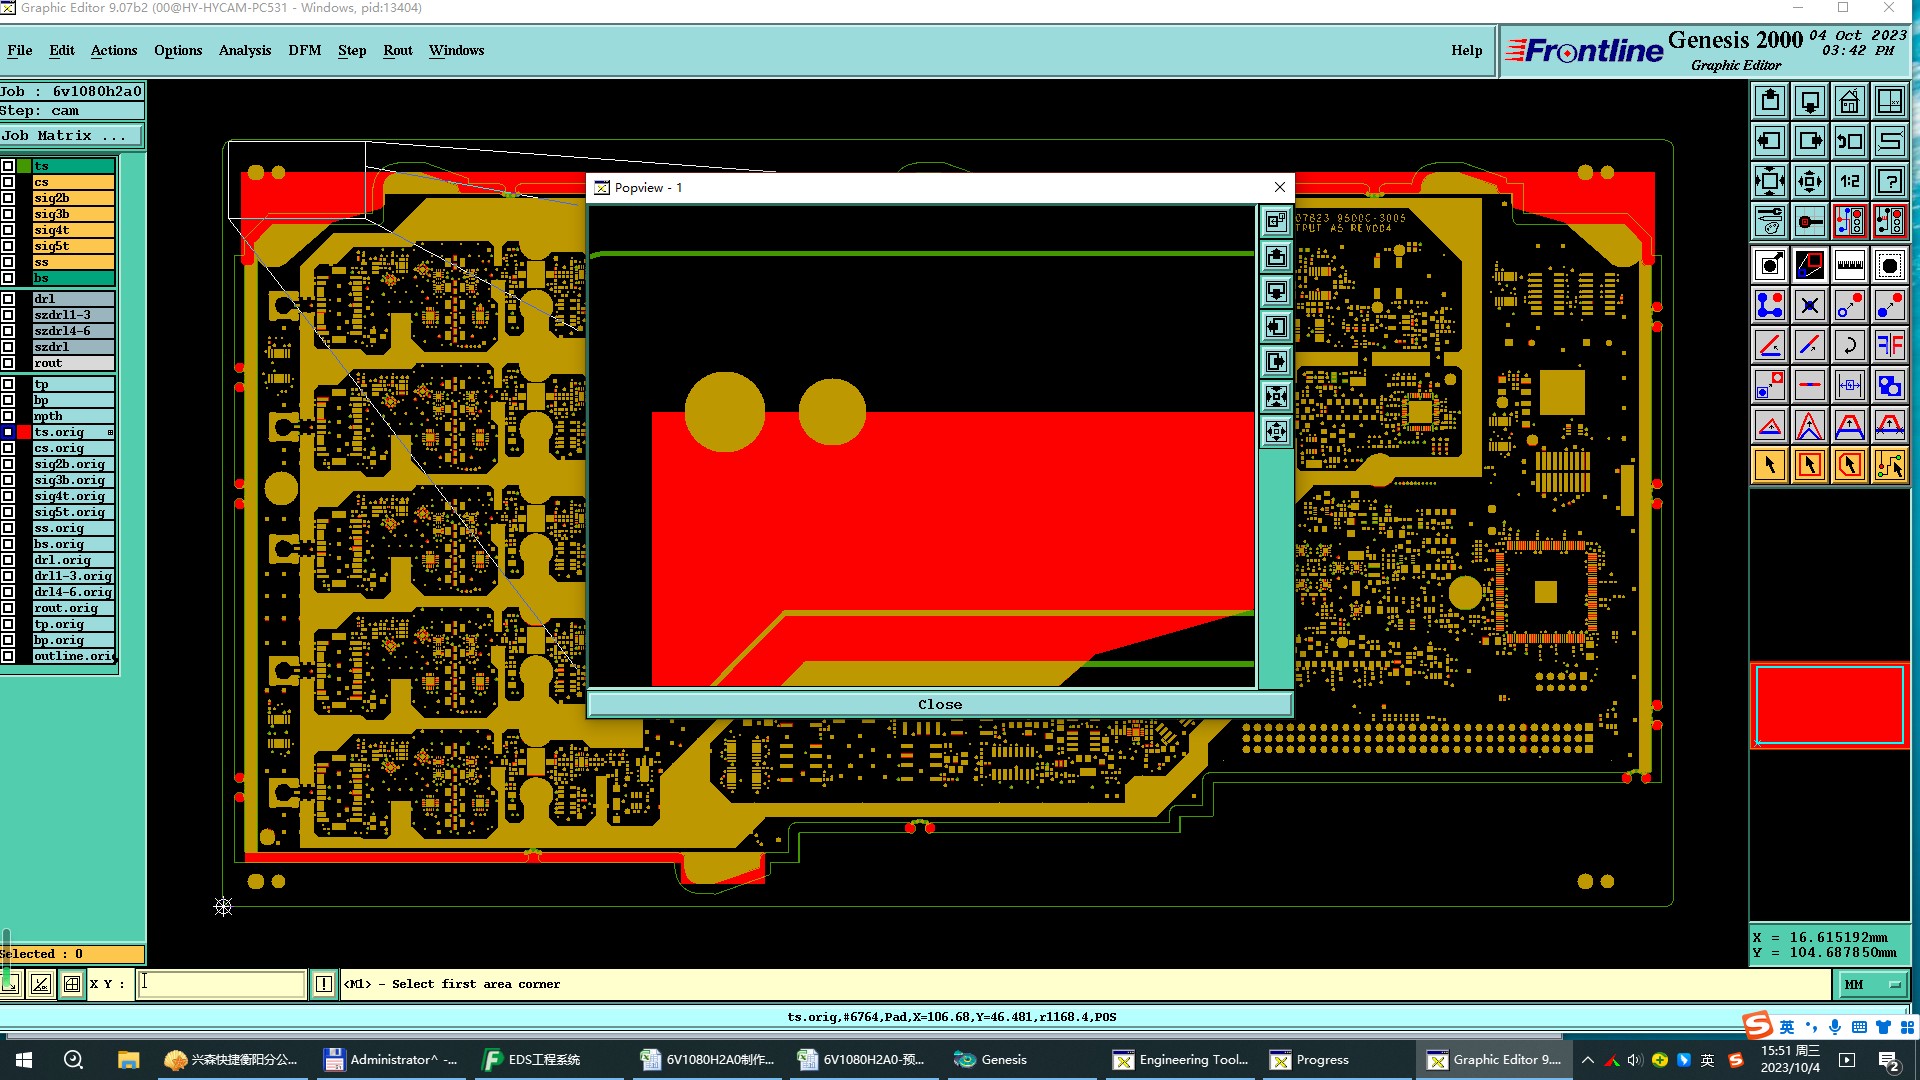This screenshot has height=1080, width=1920.
Task: Click the pan up icon in right toolbar
Action: 1770,101
